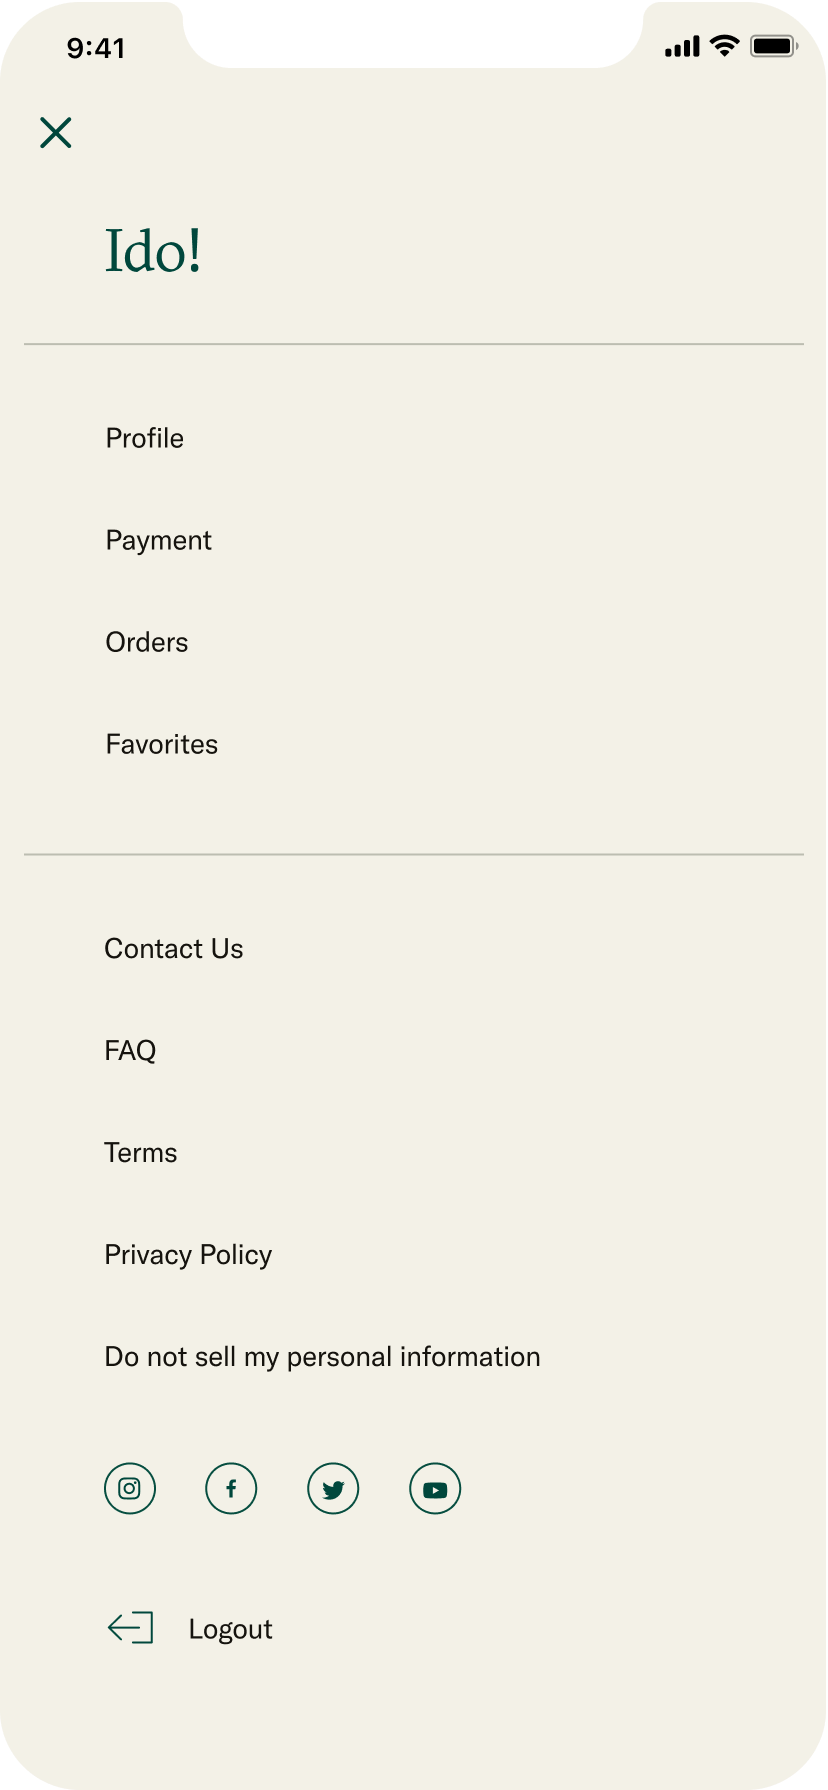The width and height of the screenshot is (828, 1790).
Task: Choose Do not sell my personal information
Action: pyautogui.click(x=323, y=1356)
